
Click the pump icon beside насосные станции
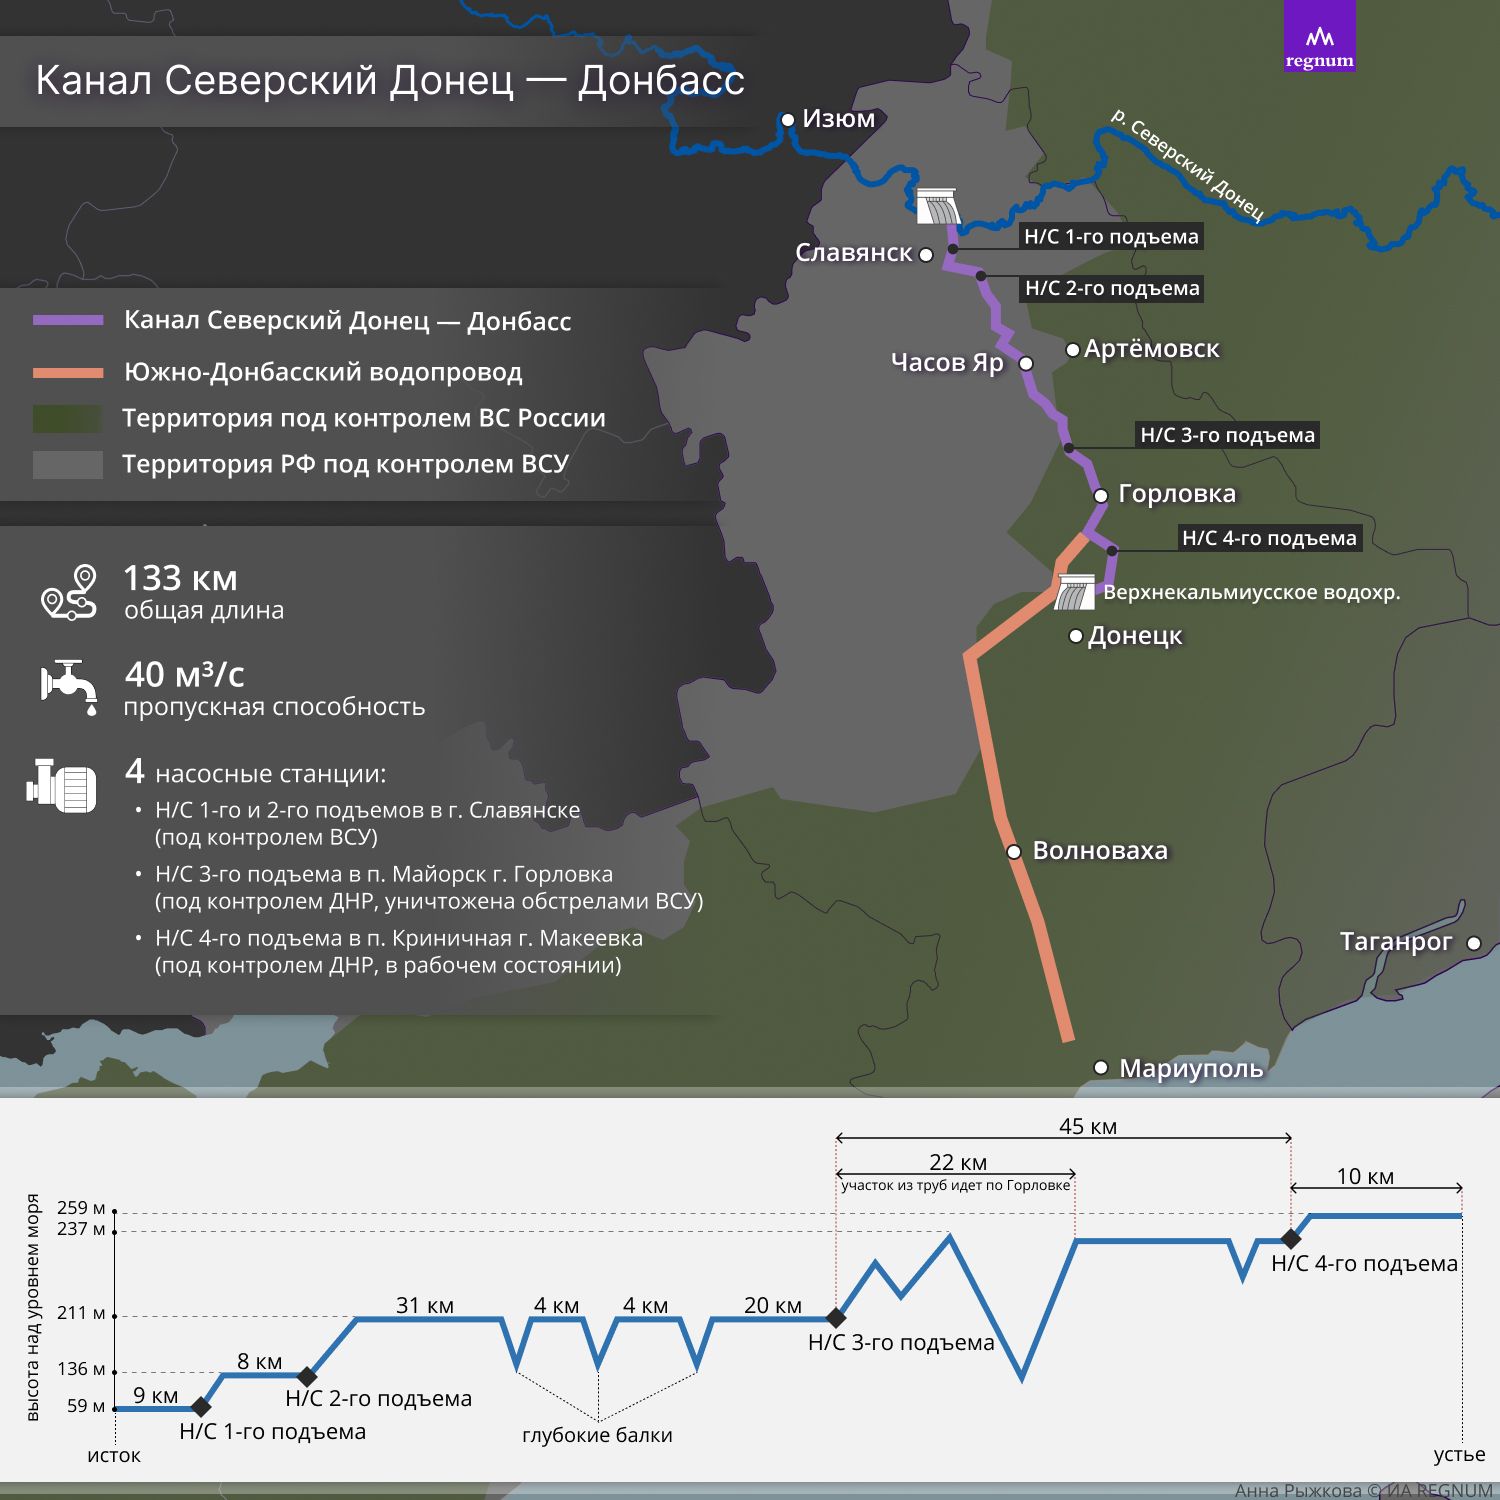[61, 786]
